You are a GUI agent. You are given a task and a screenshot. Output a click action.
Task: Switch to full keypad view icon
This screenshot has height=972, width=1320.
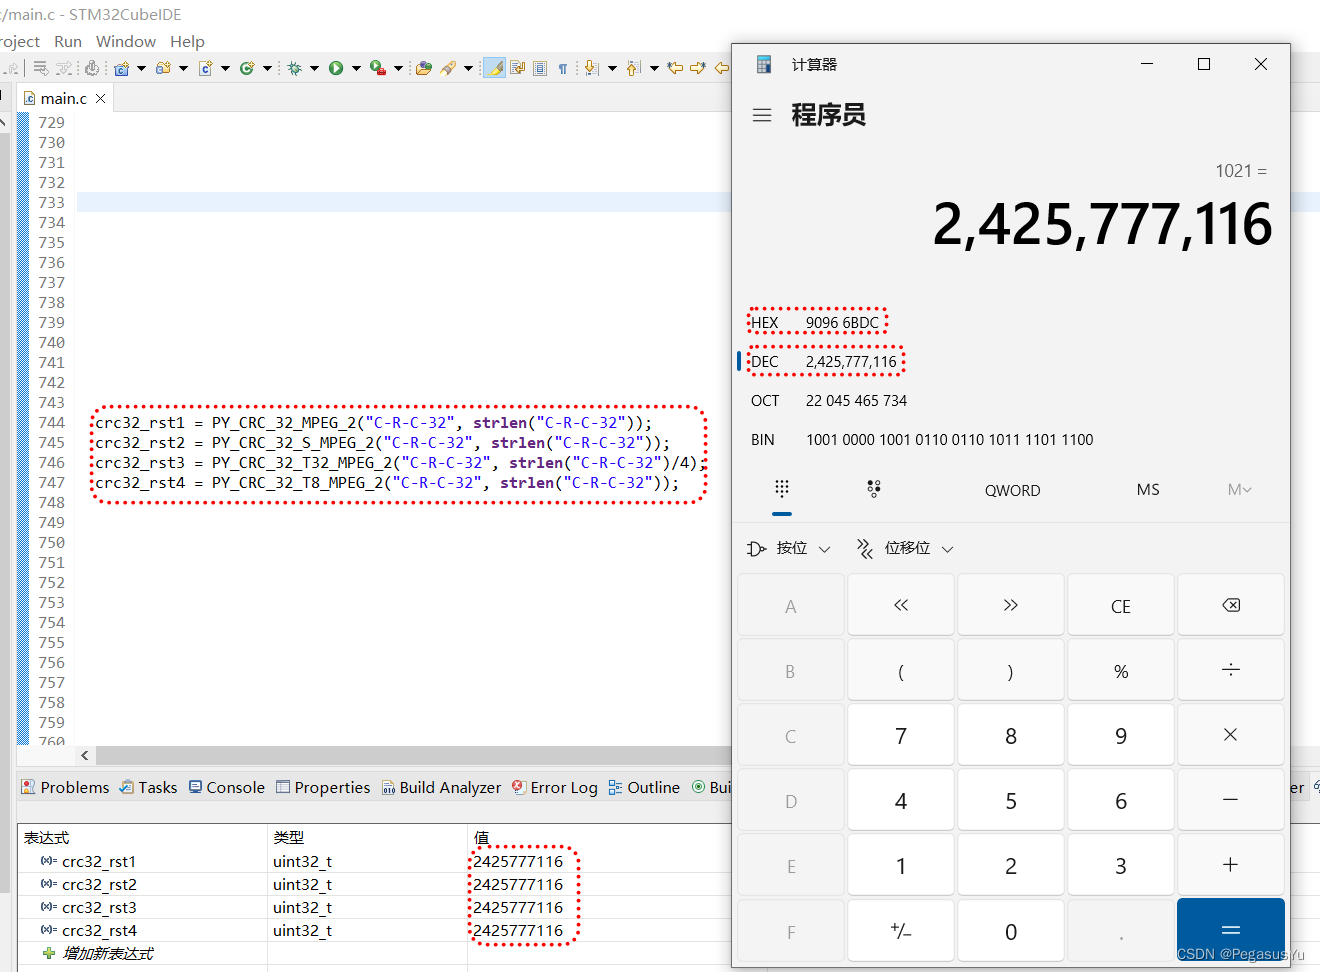[782, 488]
